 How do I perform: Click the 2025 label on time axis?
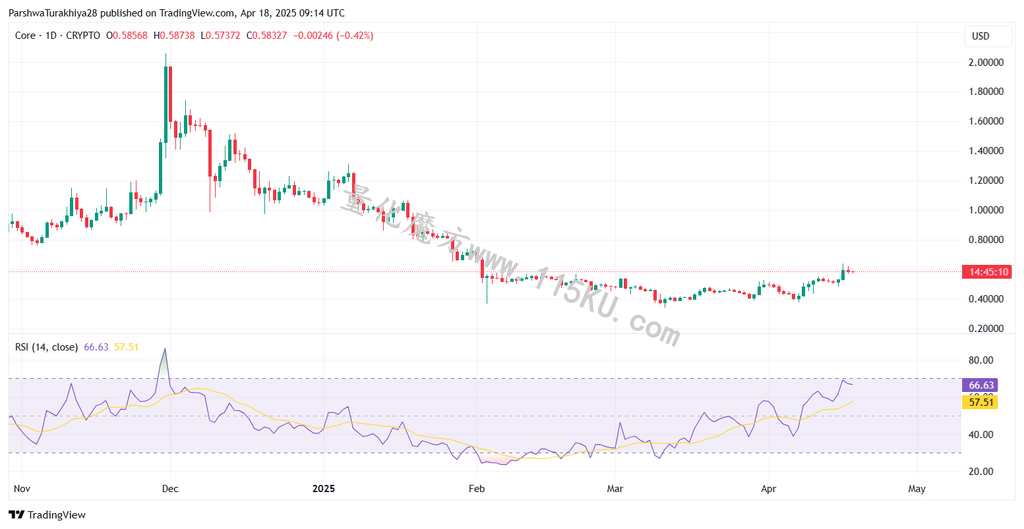pyautogui.click(x=323, y=489)
